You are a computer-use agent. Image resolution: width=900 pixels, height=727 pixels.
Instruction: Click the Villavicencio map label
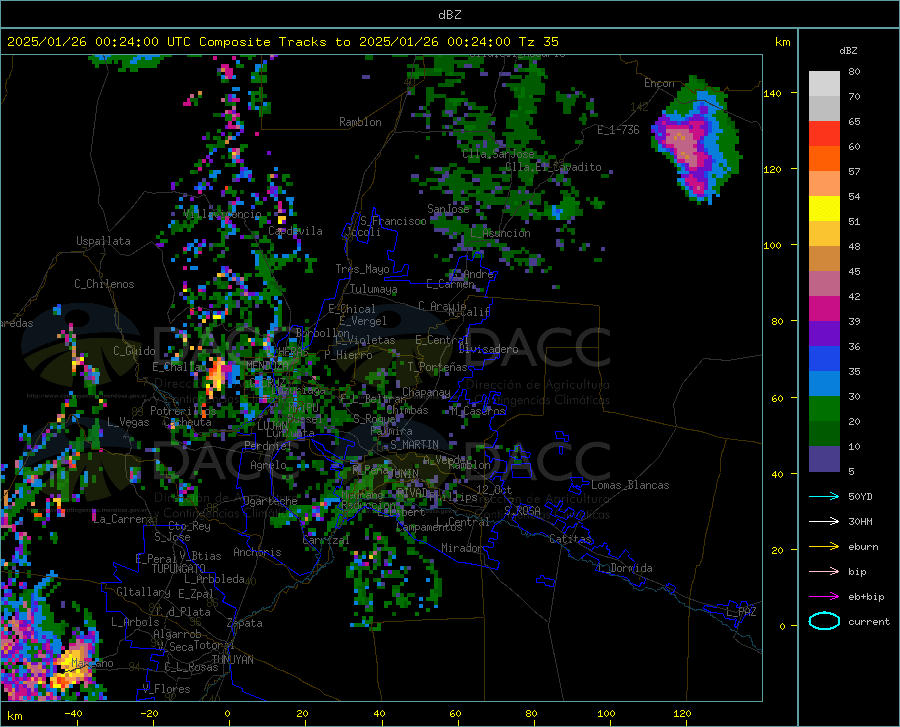[223, 214]
